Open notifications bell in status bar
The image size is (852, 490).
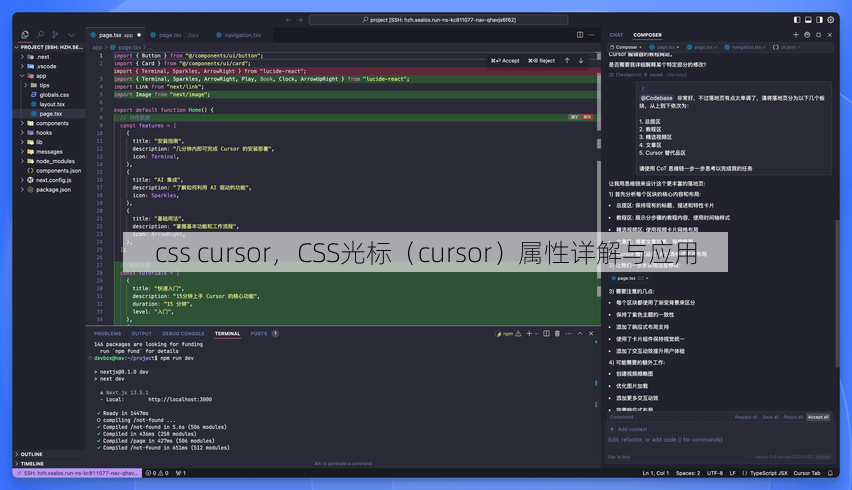pos(830,473)
